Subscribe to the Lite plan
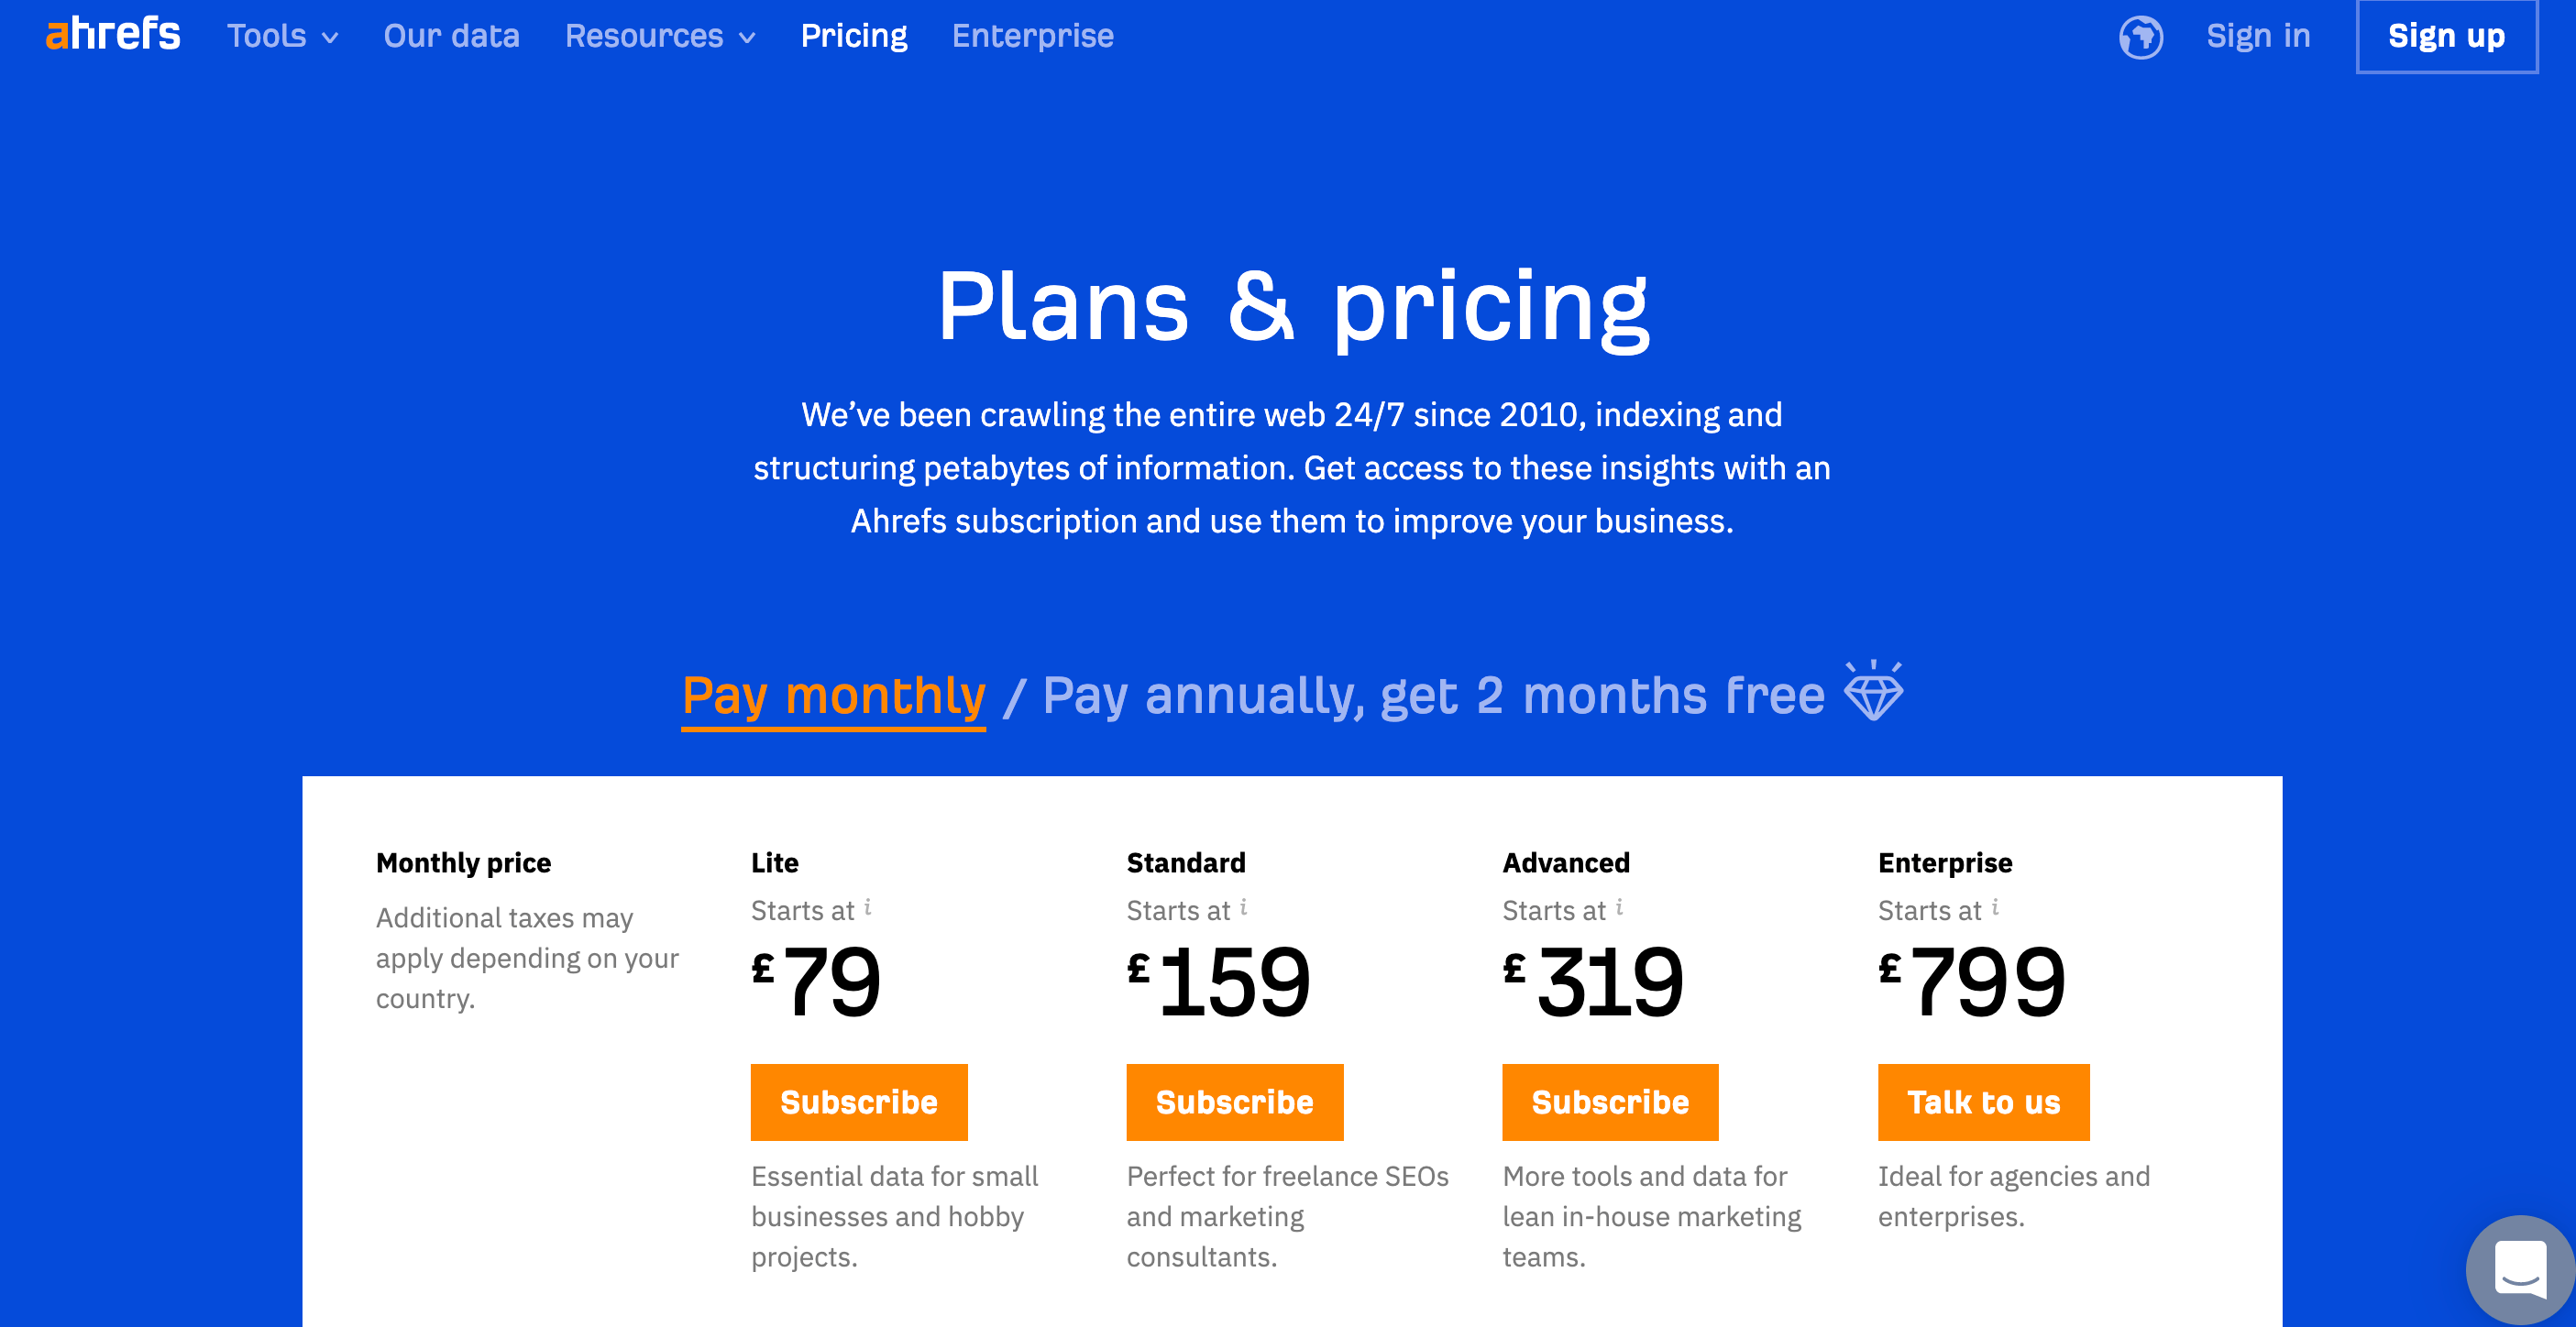Screen dimensions: 2576x1327 pos(859,1102)
